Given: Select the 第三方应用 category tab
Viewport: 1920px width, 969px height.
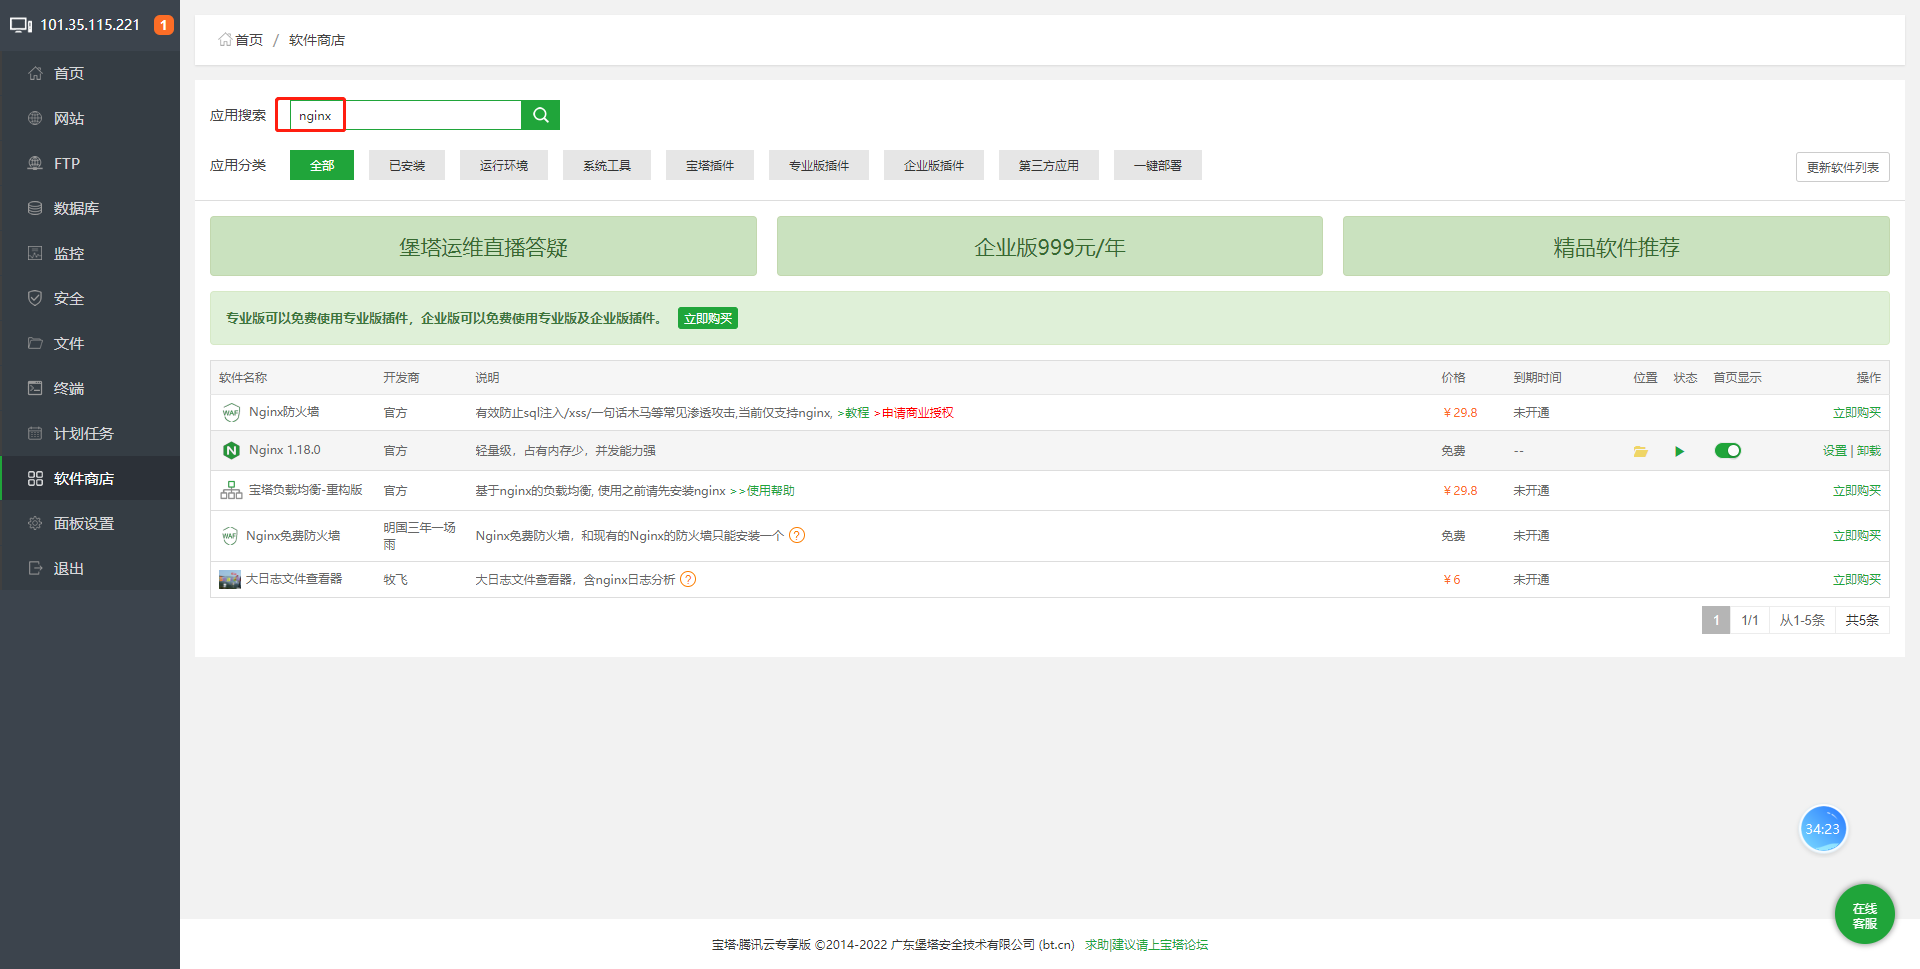Looking at the screenshot, I should 1049,165.
